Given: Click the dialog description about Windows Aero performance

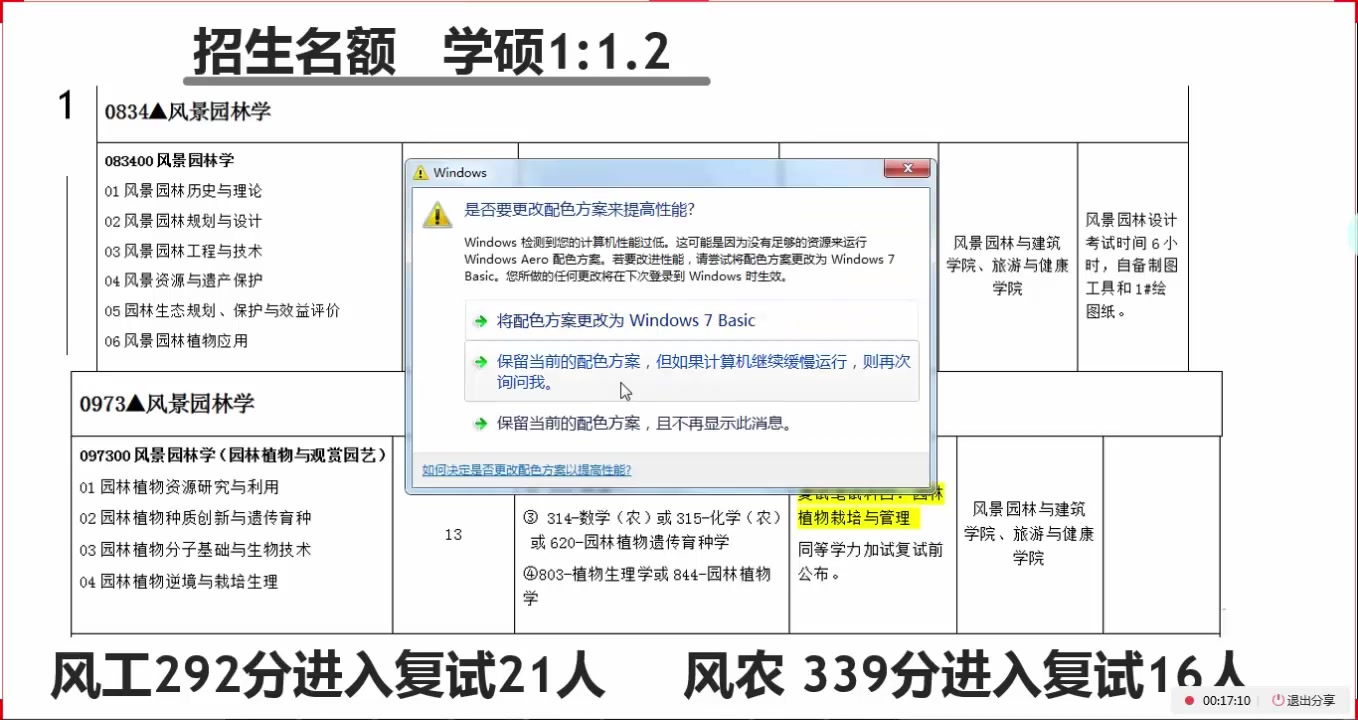Looking at the screenshot, I should click(x=680, y=259).
